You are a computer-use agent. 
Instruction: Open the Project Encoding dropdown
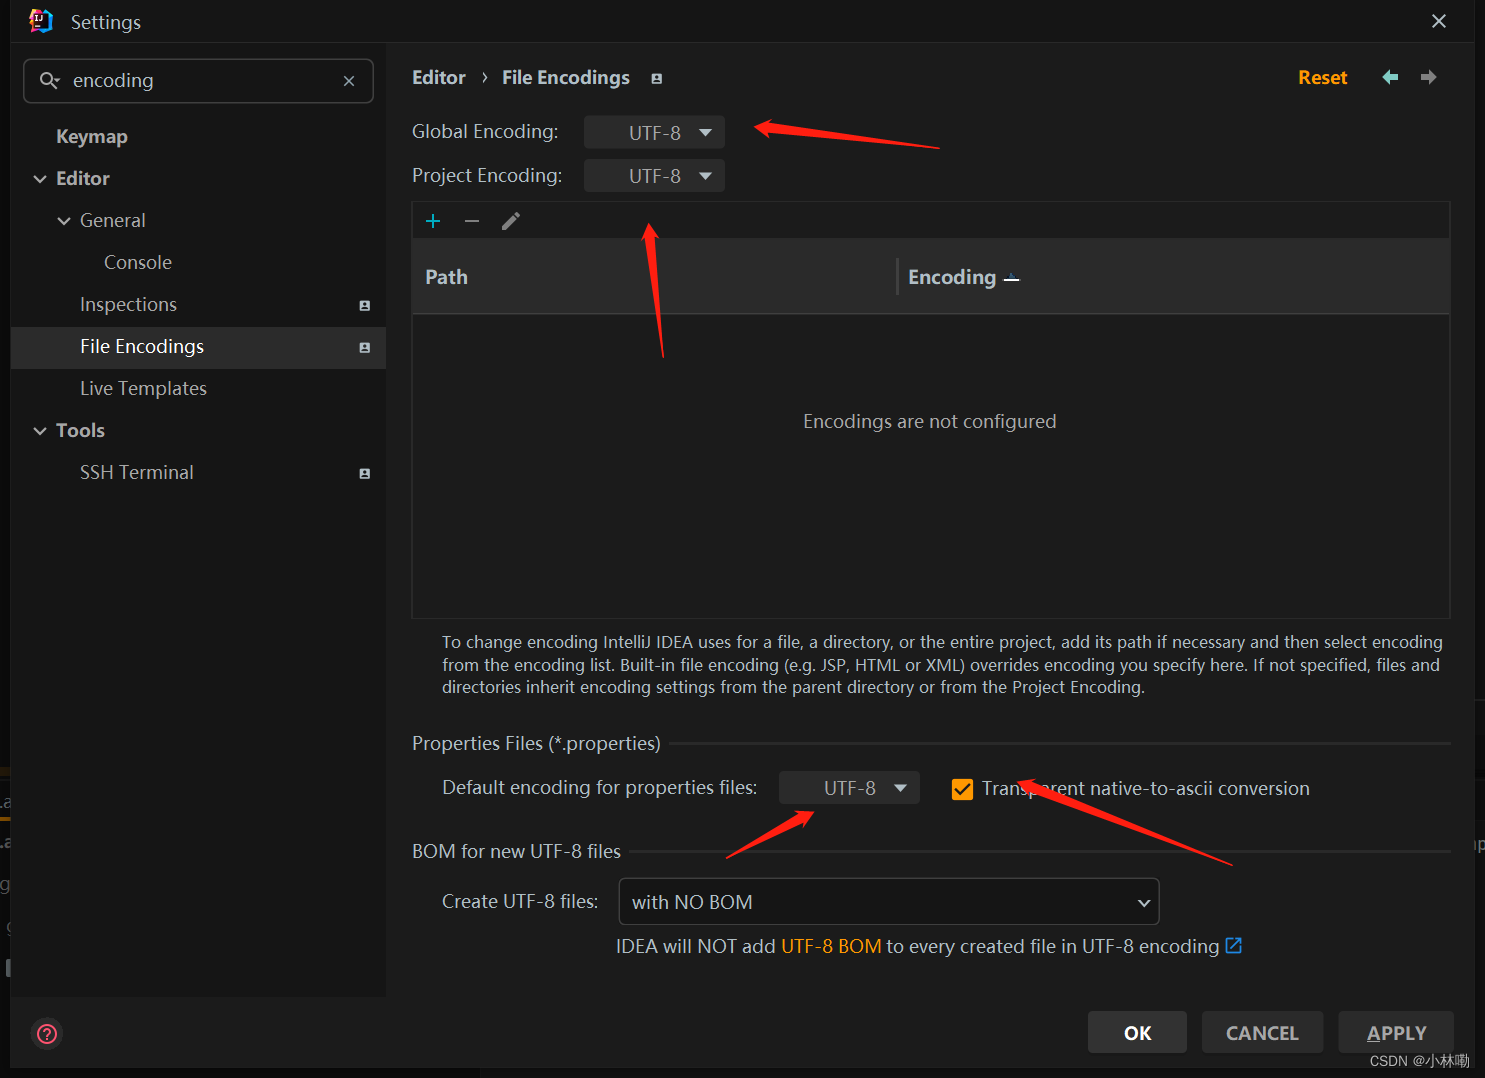point(654,176)
